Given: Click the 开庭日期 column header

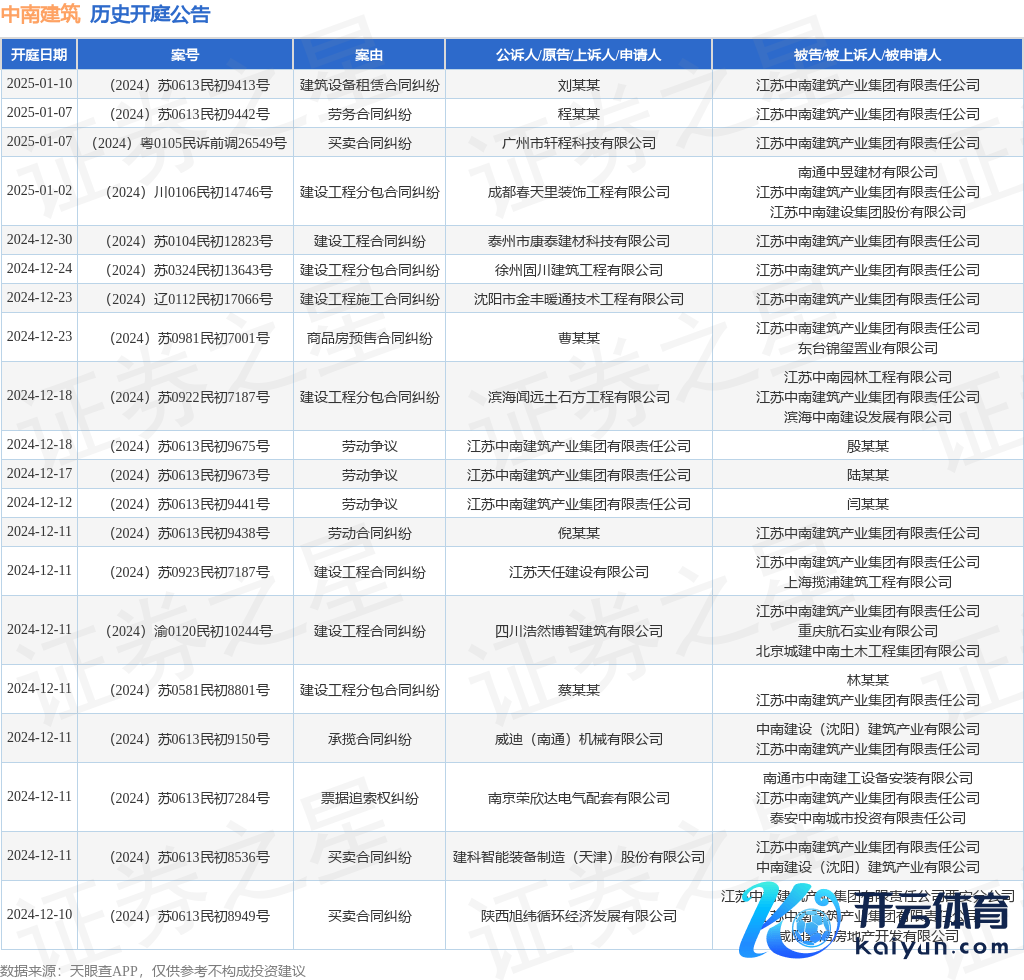Looking at the screenshot, I should point(39,55).
